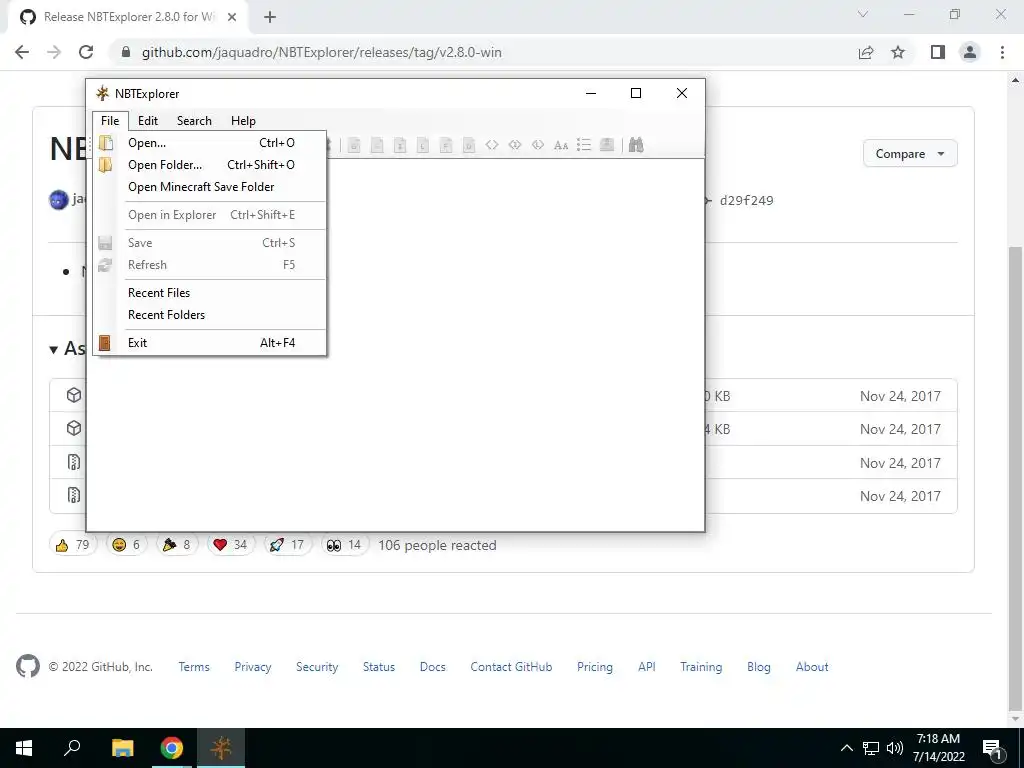The height and width of the screenshot is (768, 1024).
Task: Open the volume control in tray
Action: pyautogui.click(x=895, y=748)
